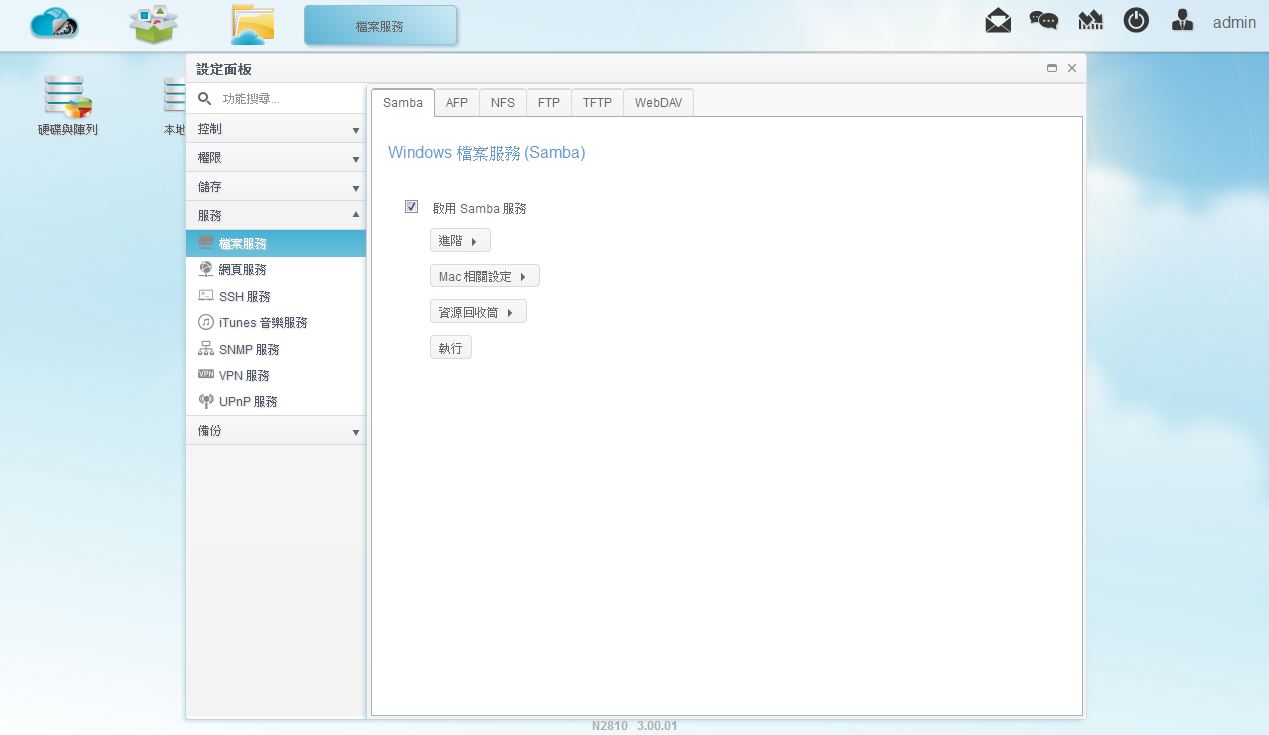
Task: Open the 硬碟與陣列 desktop shortcut
Action: pyautogui.click(x=68, y=106)
